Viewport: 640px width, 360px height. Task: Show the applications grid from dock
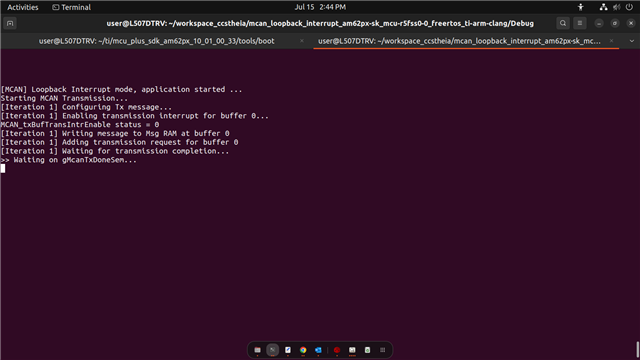(x=382, y=350)
